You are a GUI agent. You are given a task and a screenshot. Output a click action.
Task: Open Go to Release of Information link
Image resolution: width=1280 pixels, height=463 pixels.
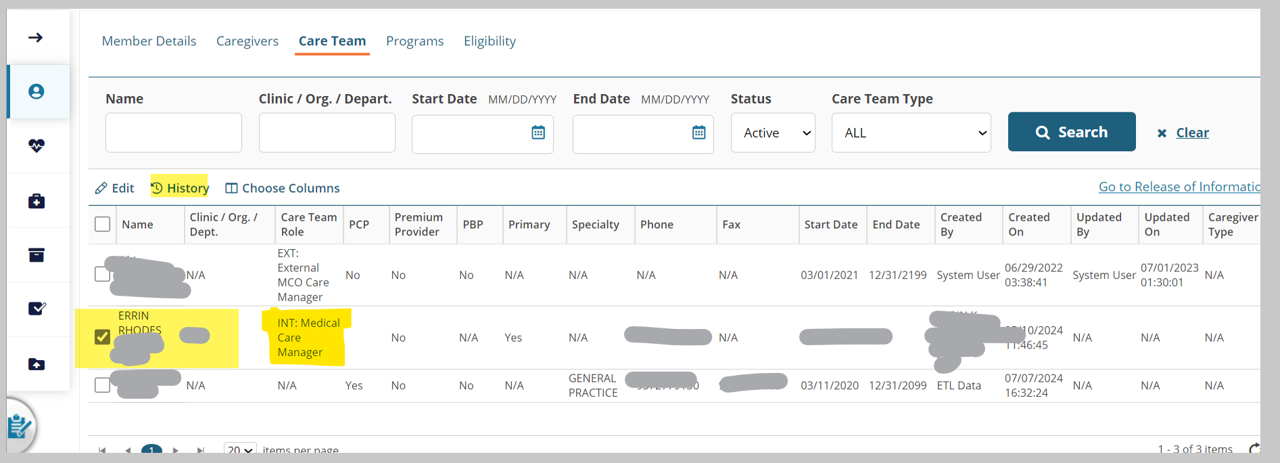[1179, 187]
